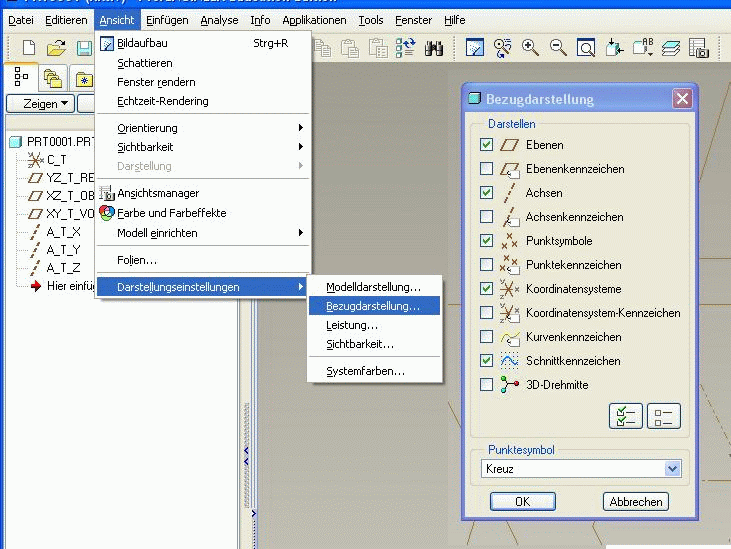
Task: Click the Refit view icon
Action: point(586,48)
